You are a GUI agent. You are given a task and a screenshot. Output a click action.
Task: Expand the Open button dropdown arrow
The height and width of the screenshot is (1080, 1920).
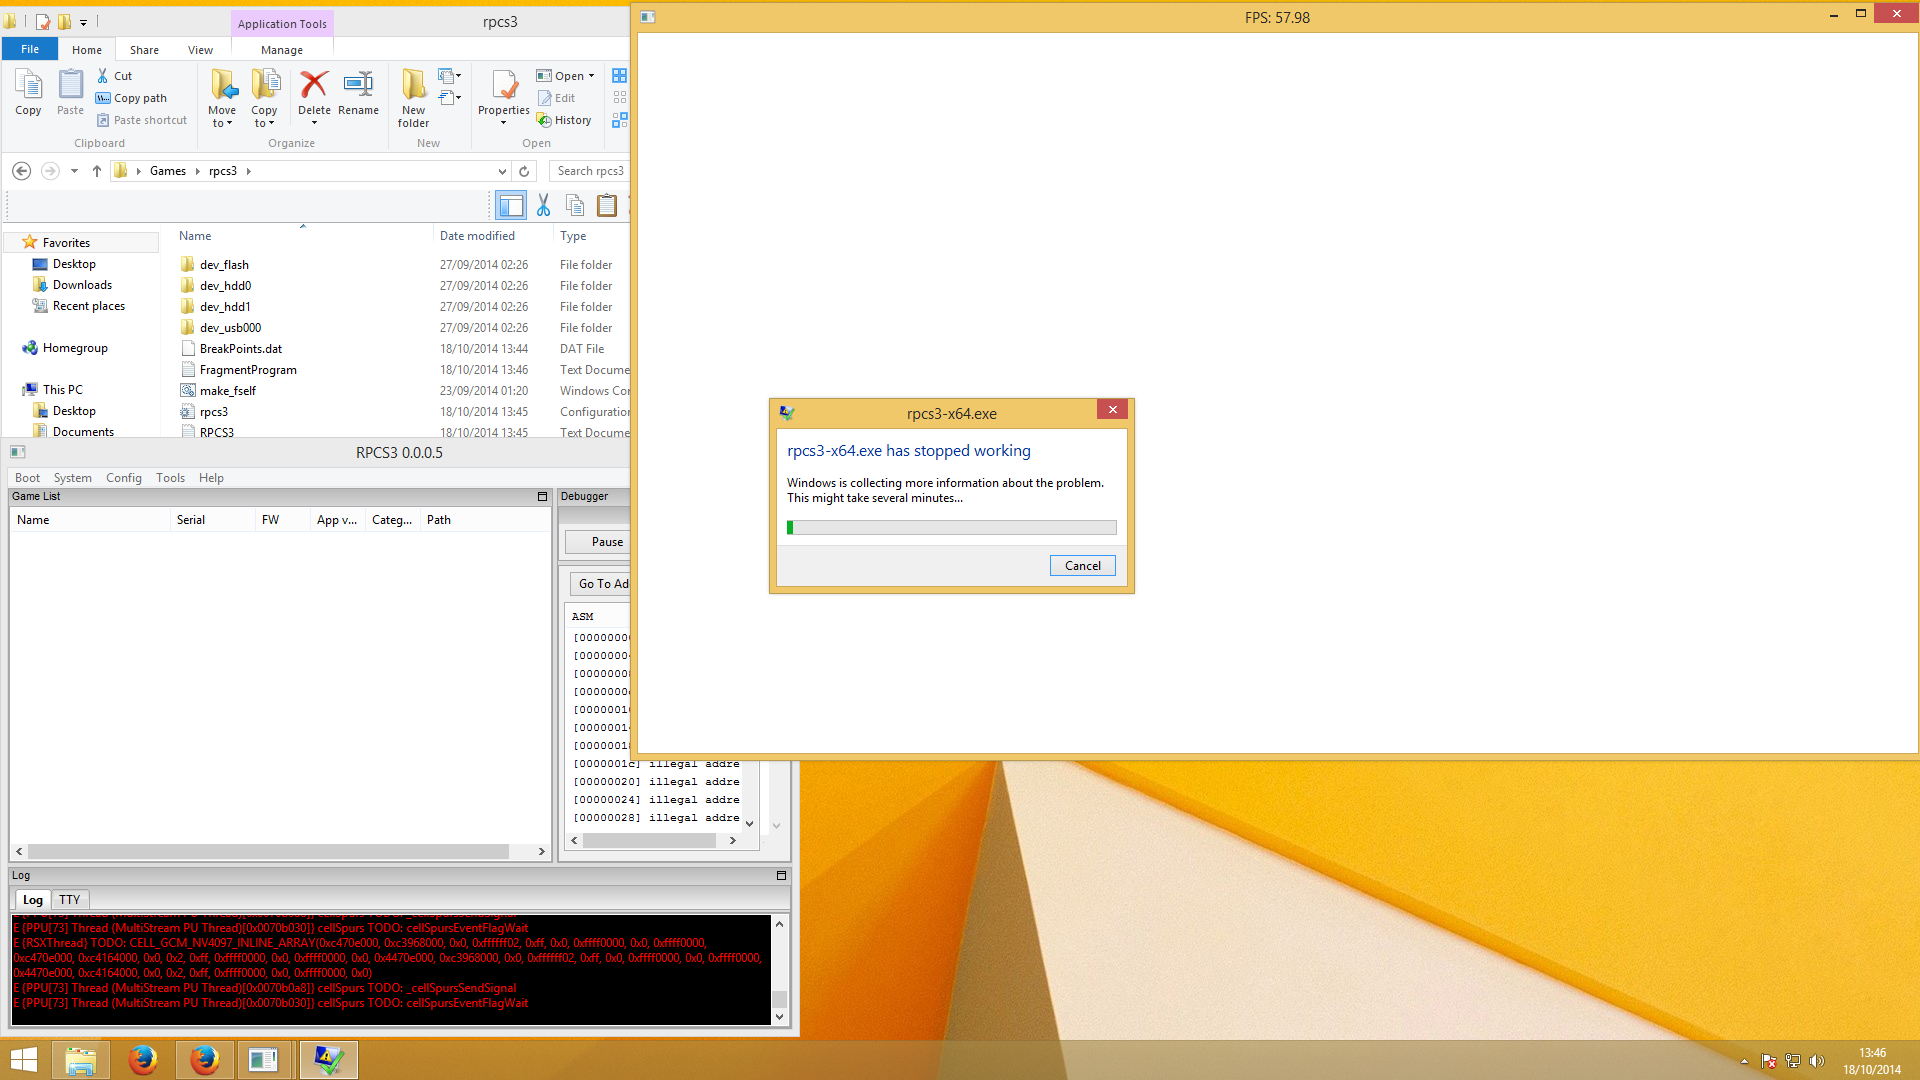(x=591, y=76)
